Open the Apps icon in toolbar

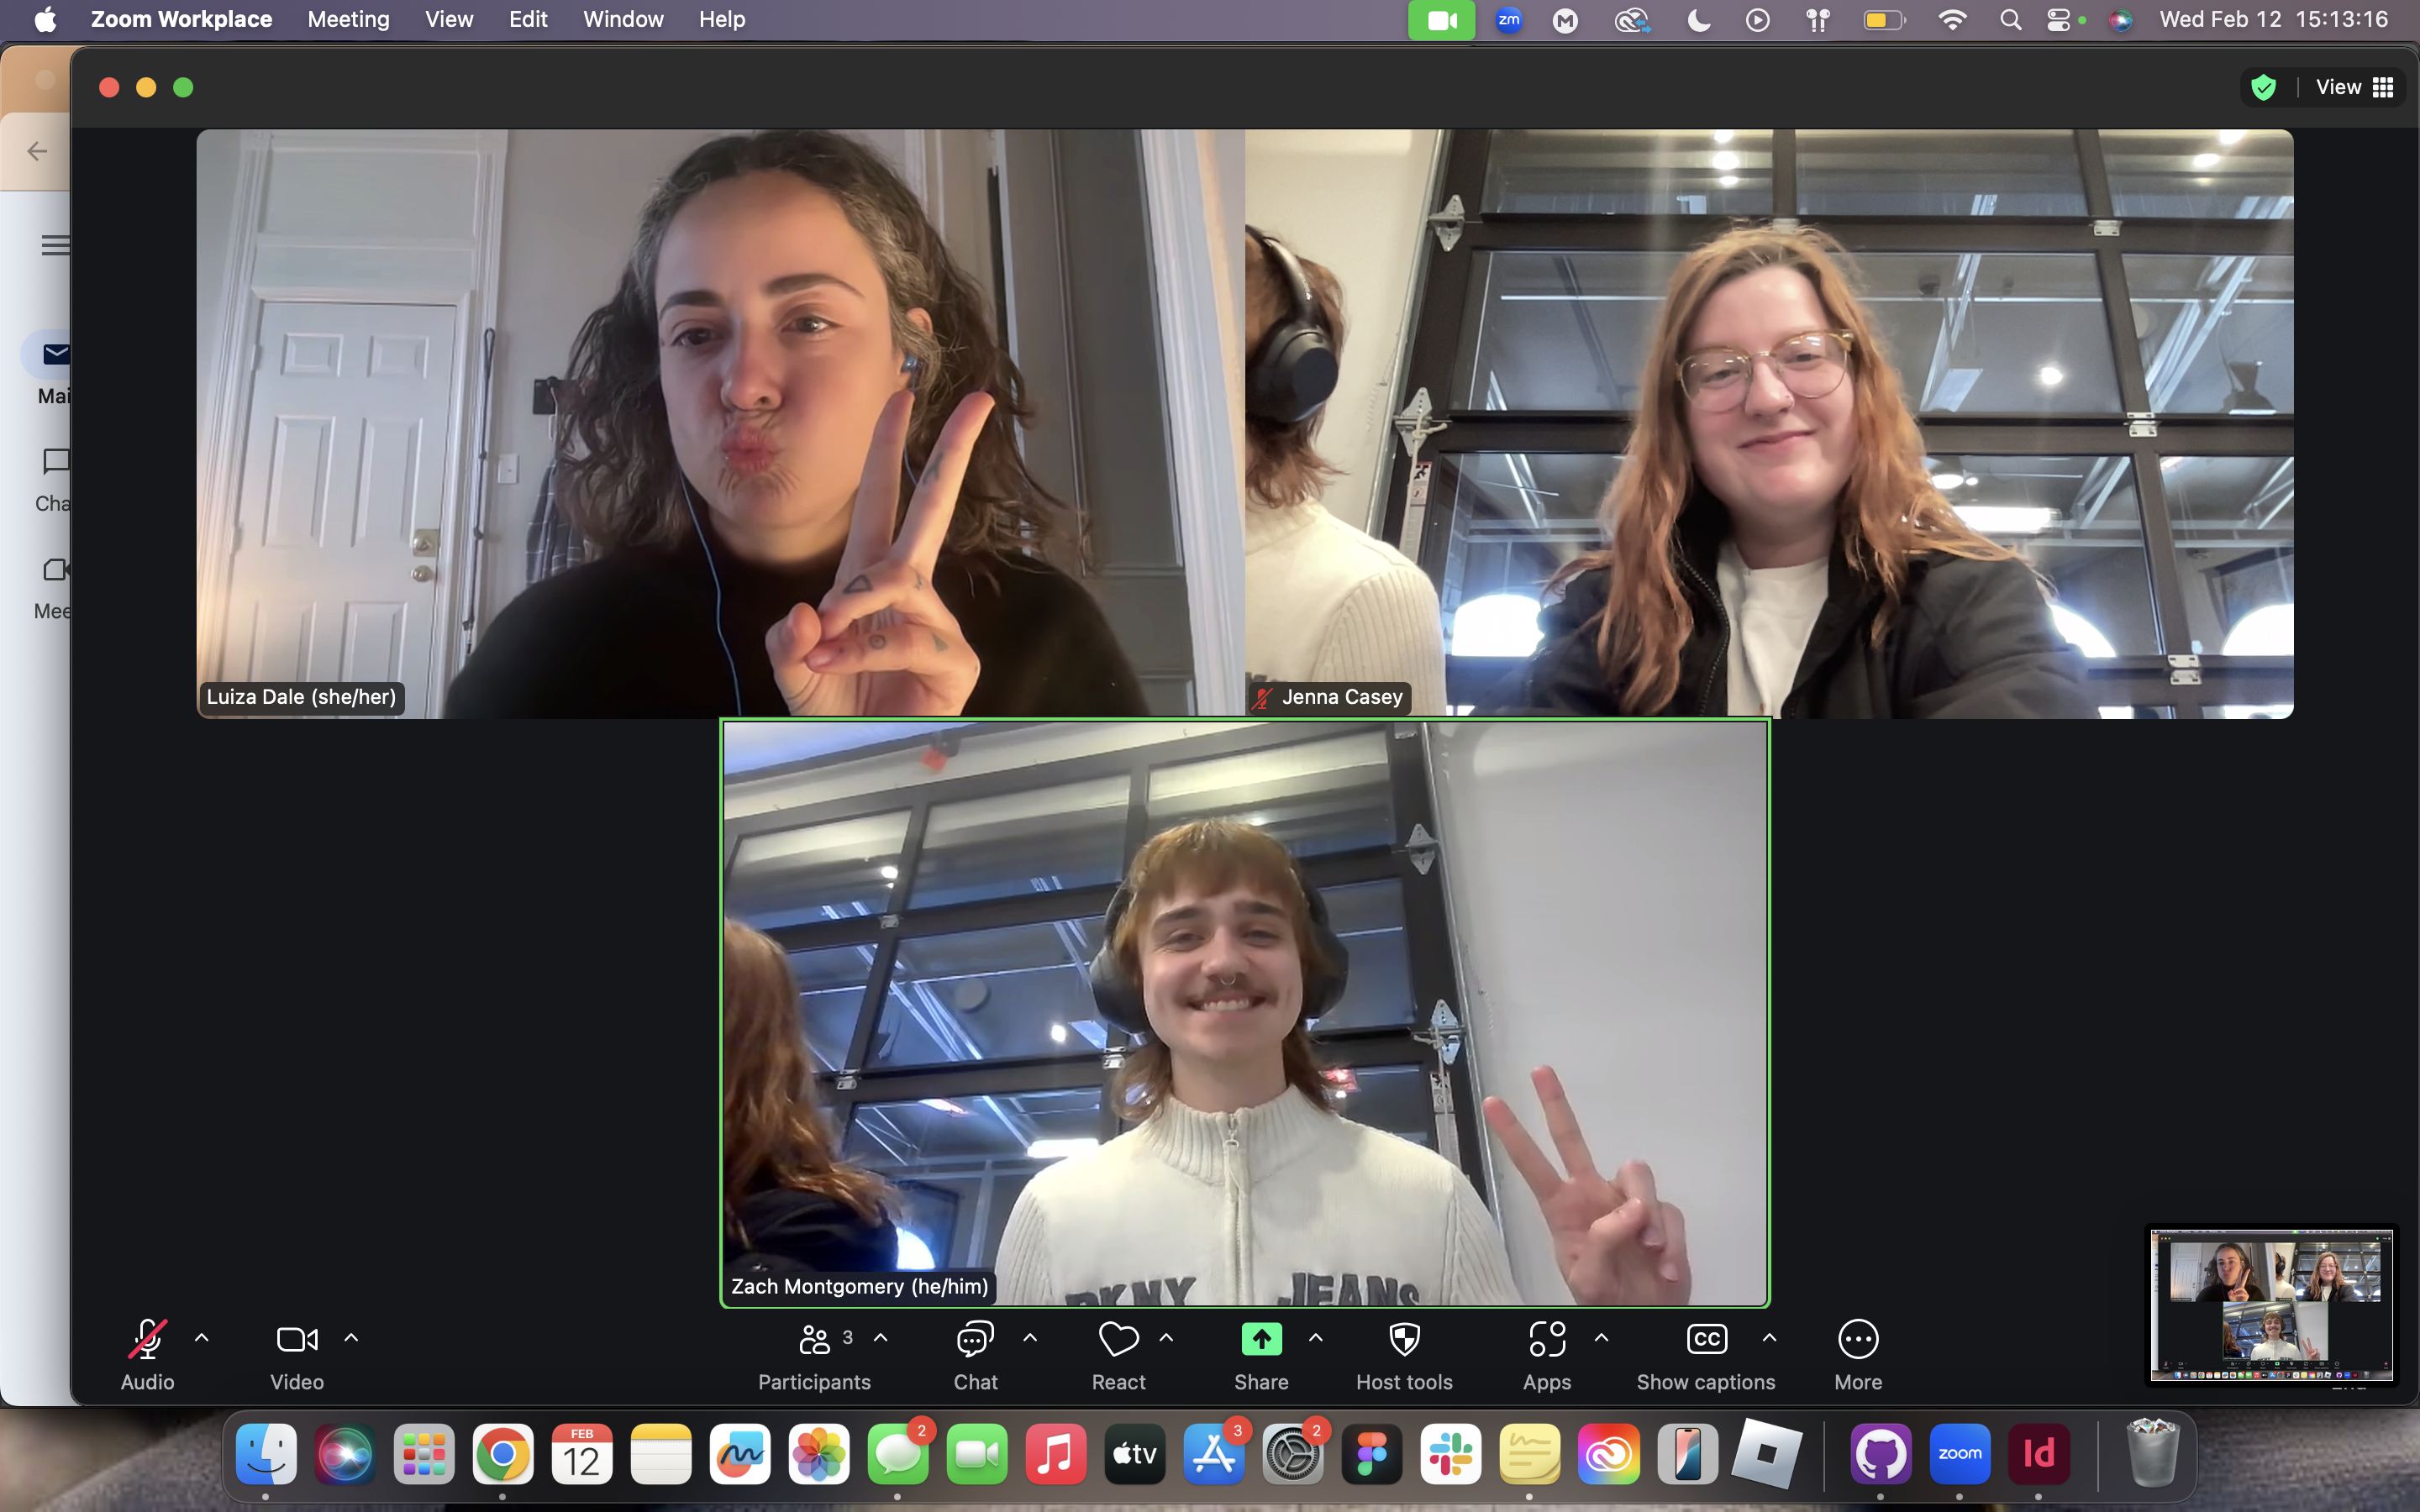(1546, 1340)
